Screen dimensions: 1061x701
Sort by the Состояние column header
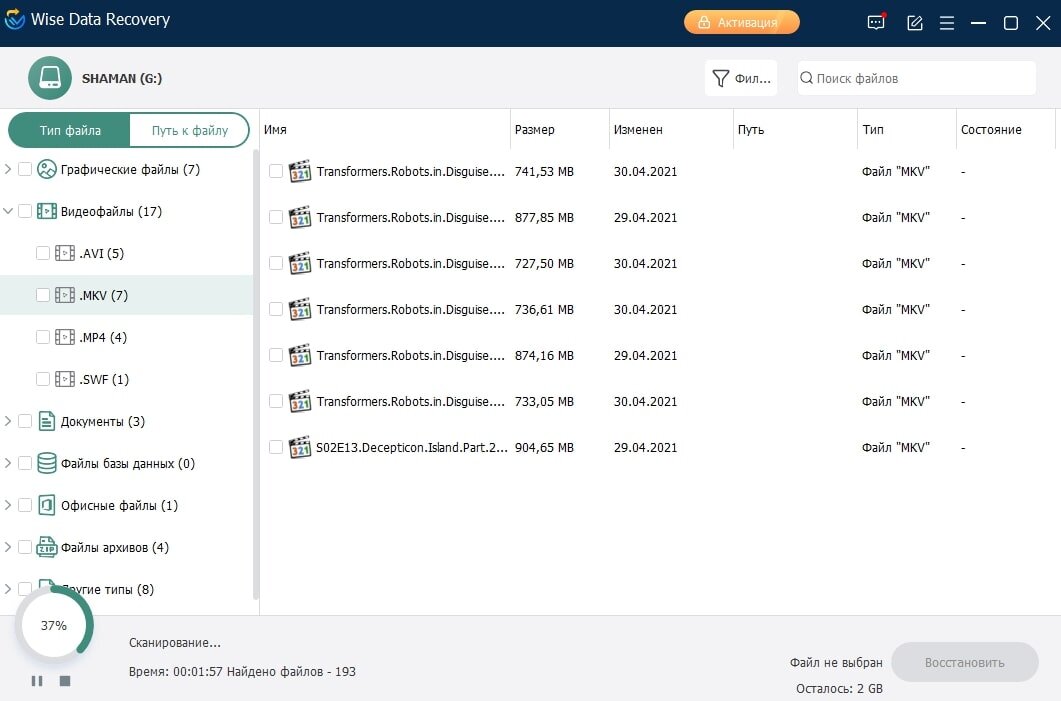[1006, 129]
